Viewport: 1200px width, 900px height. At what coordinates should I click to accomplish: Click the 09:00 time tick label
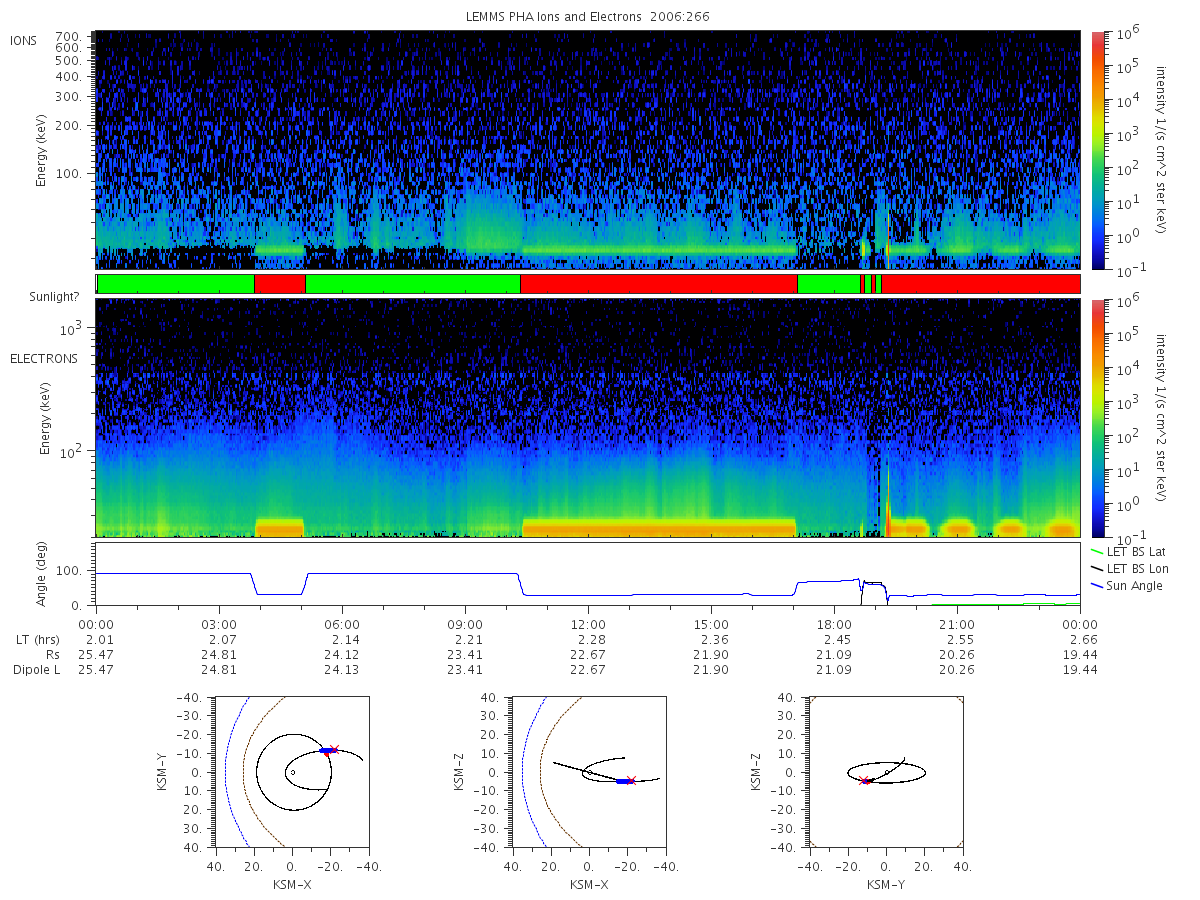(465, 623)
